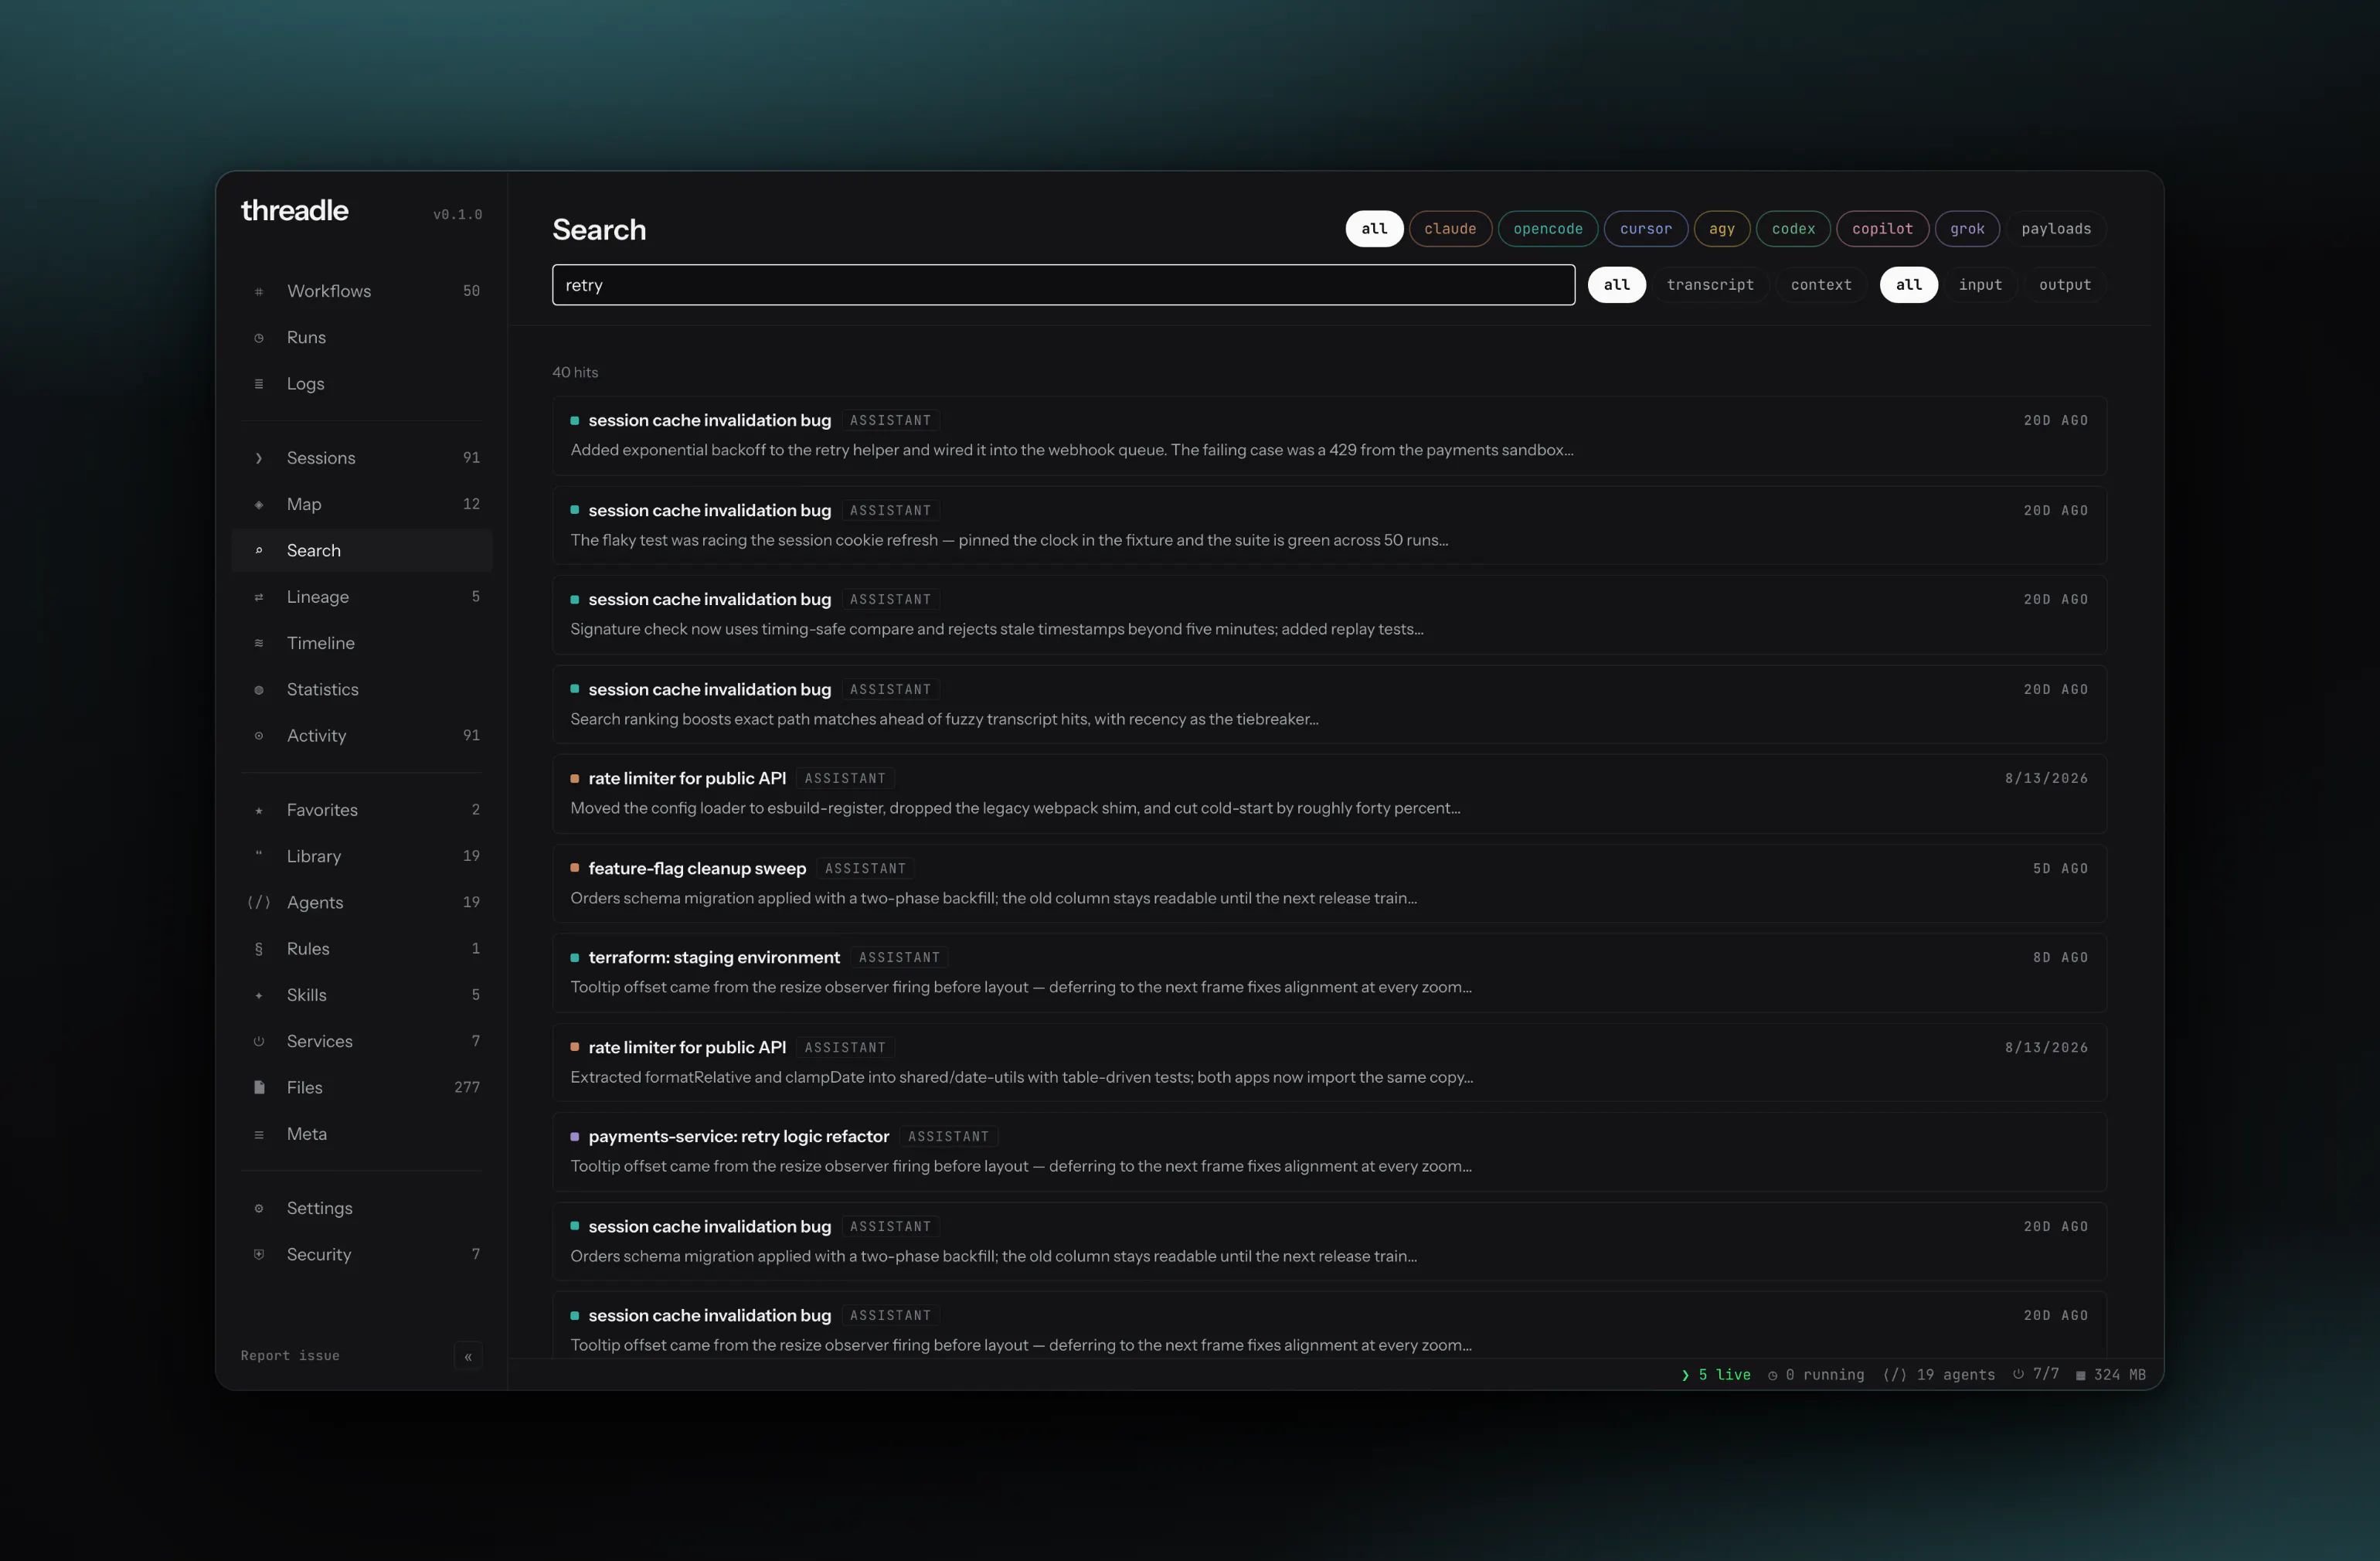
Task: Open 'feature-flag cleanup sweep' result
Action: click(x=1329, y=884)
